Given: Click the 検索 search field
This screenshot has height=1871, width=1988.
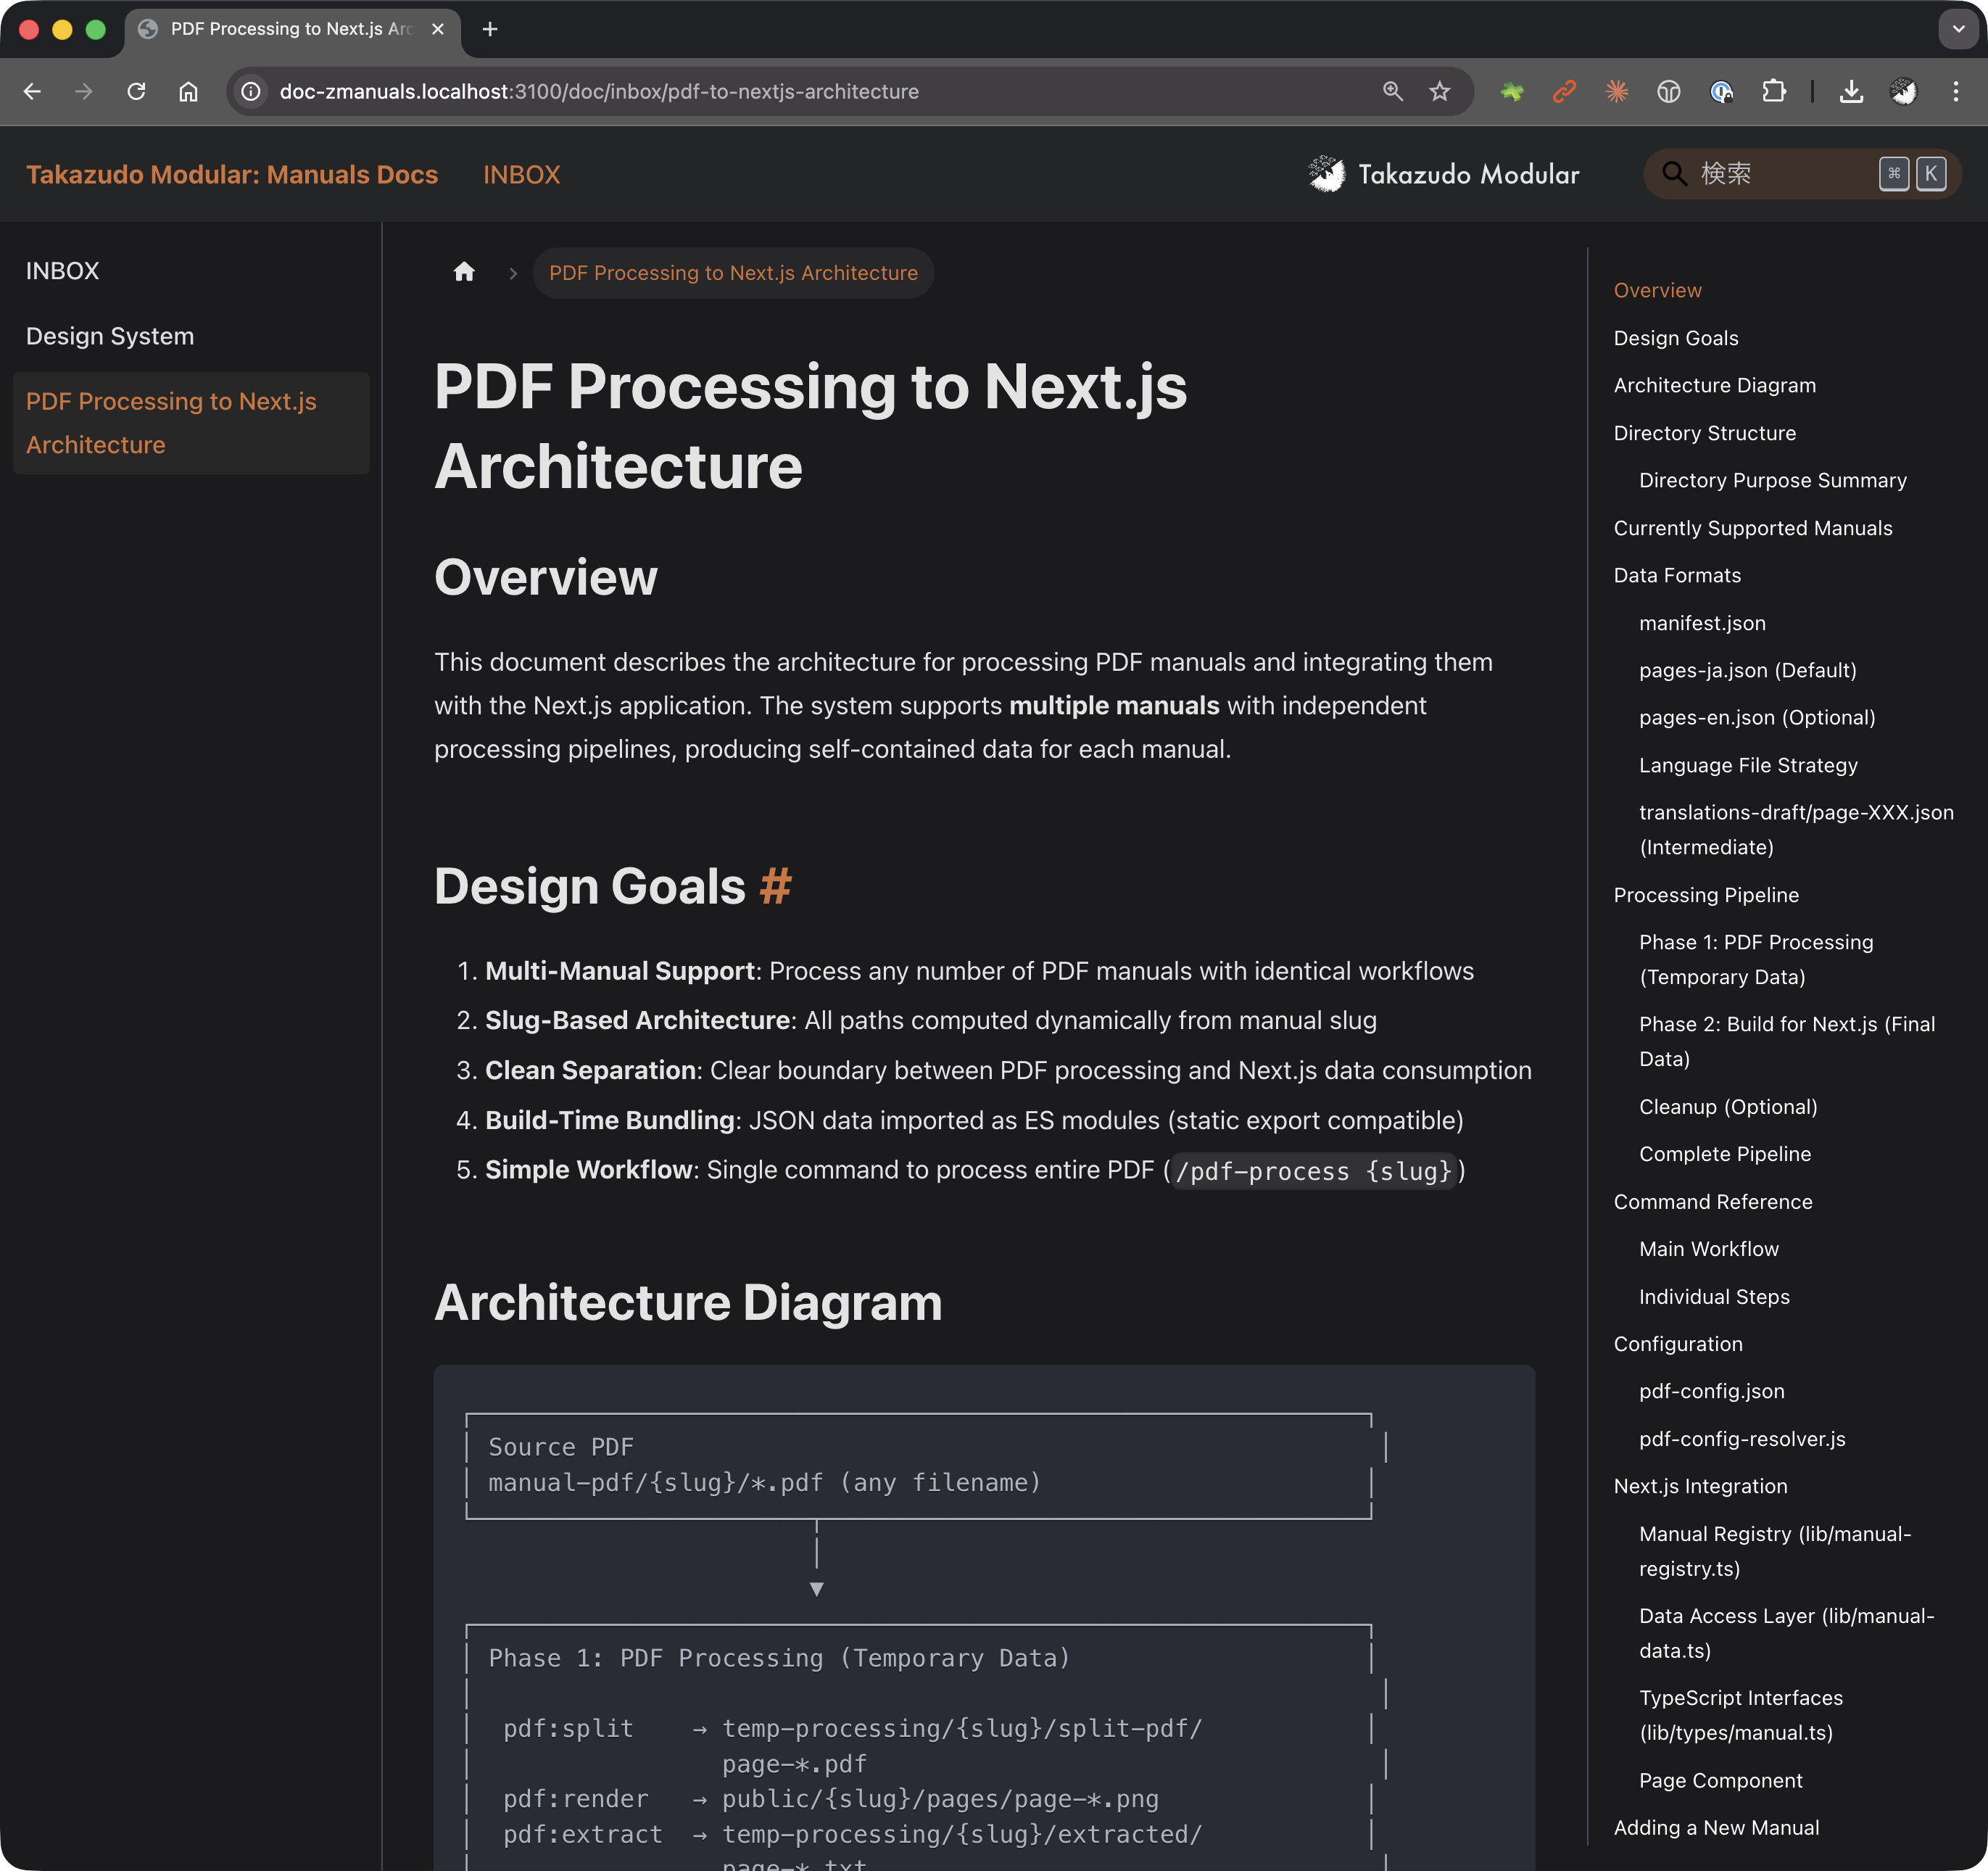Looking at the screenshot, I should 1780,174.
